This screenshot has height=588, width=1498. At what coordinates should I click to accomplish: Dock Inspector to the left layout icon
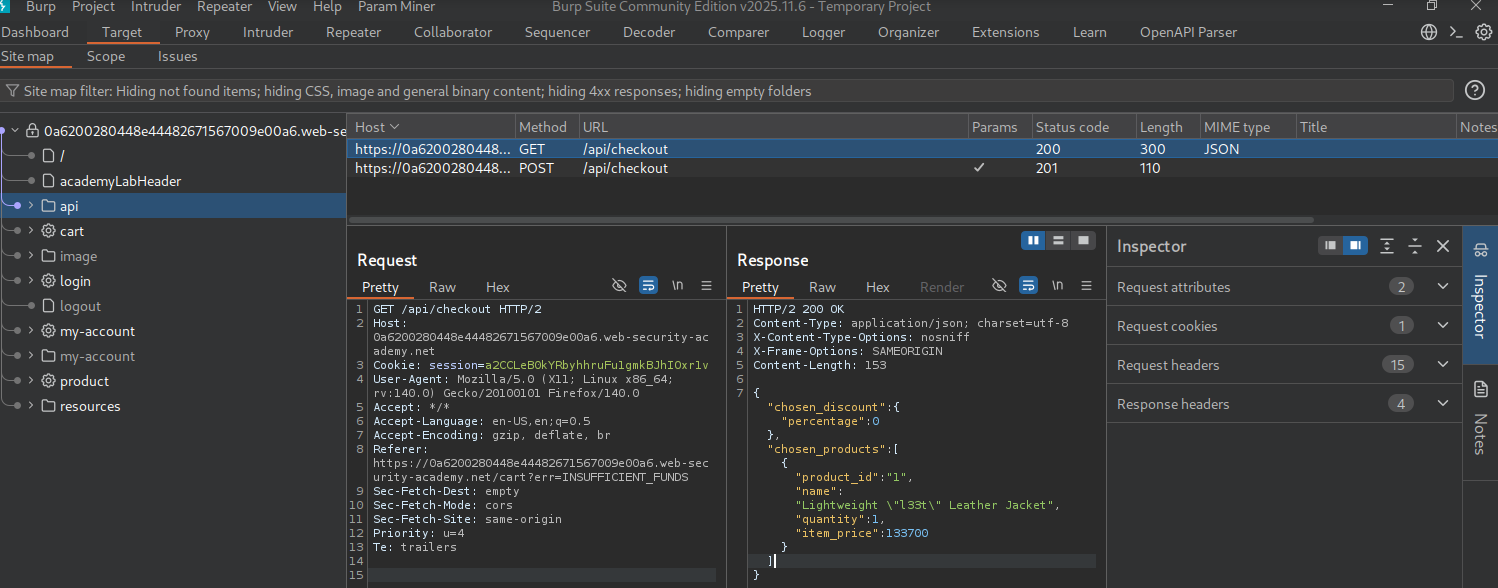tap(1330, 245)
